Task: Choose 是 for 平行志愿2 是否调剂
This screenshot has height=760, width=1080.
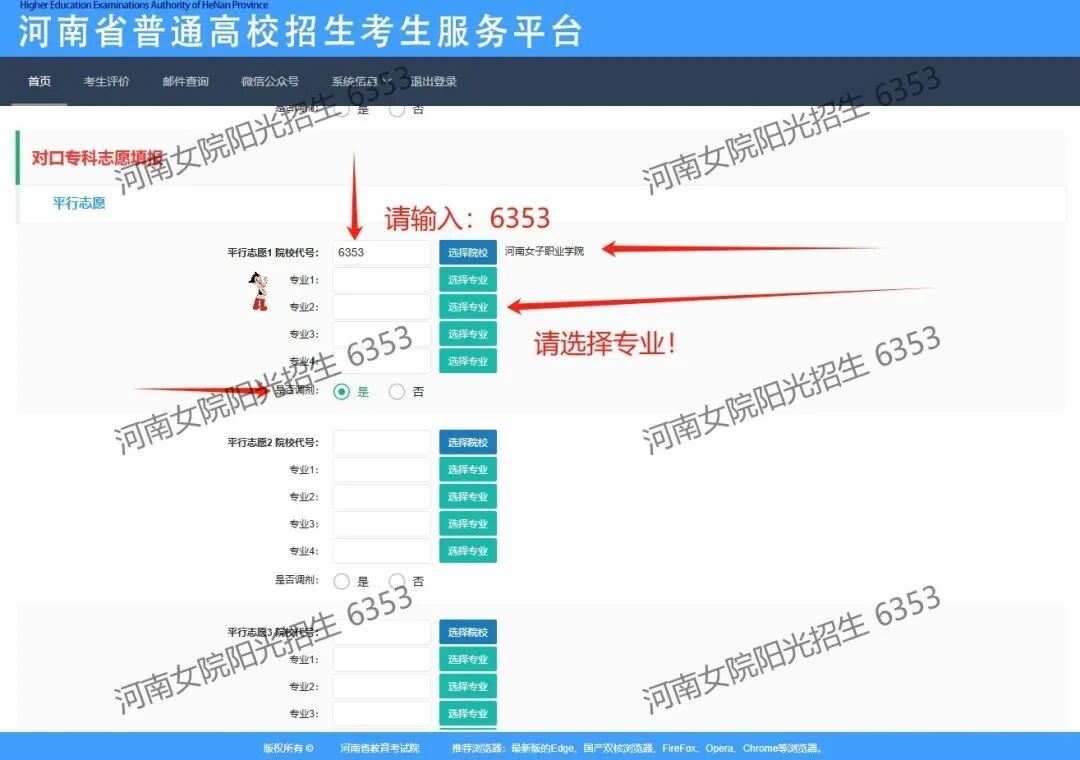Action: (x=342, y=581)
